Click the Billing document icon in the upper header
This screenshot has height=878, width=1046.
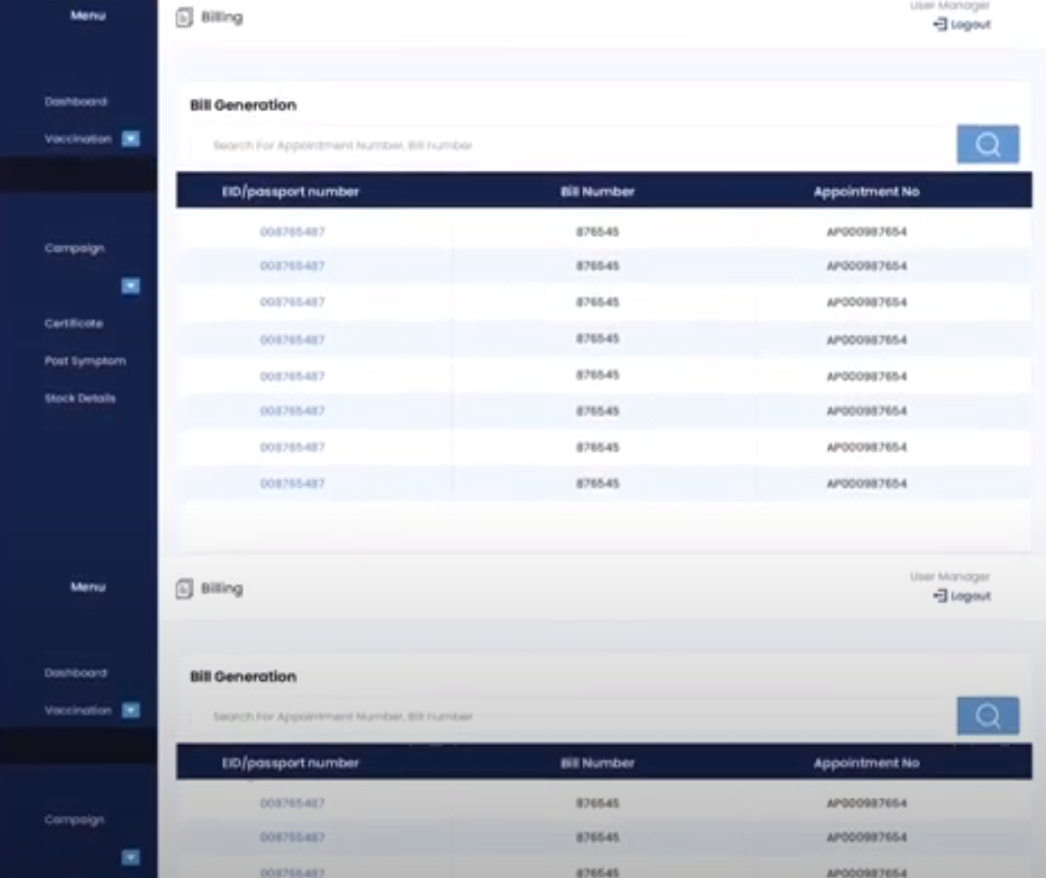pyautogui.click(x=184, y=17)
